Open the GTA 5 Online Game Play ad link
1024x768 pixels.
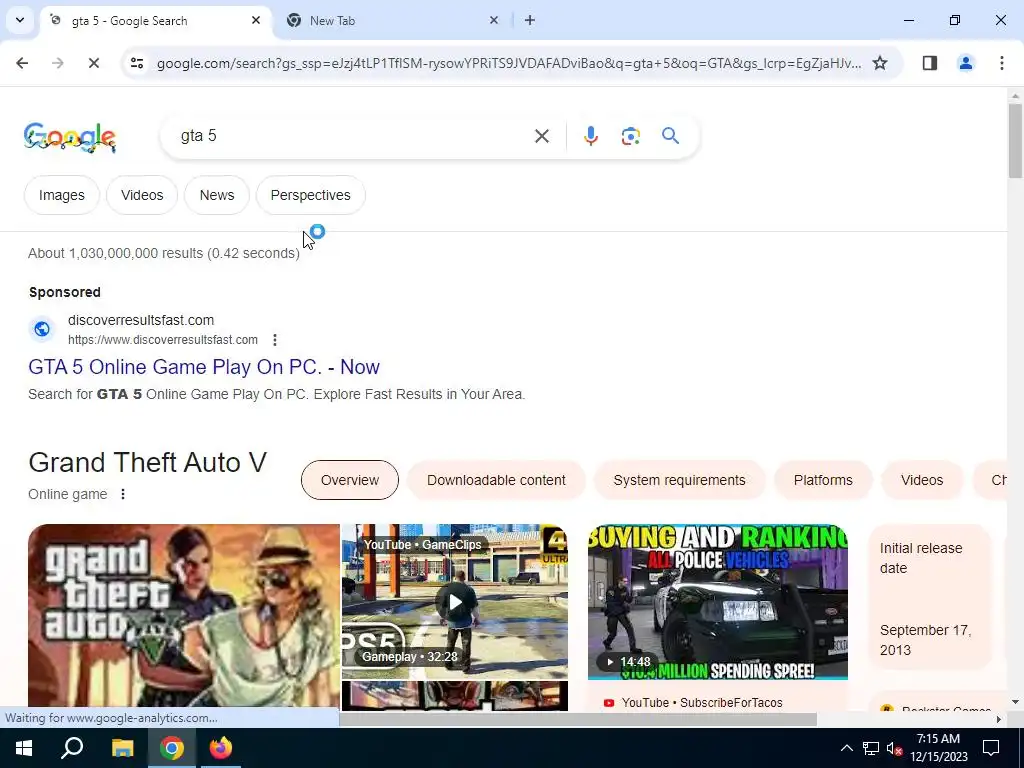pos(204,367)
